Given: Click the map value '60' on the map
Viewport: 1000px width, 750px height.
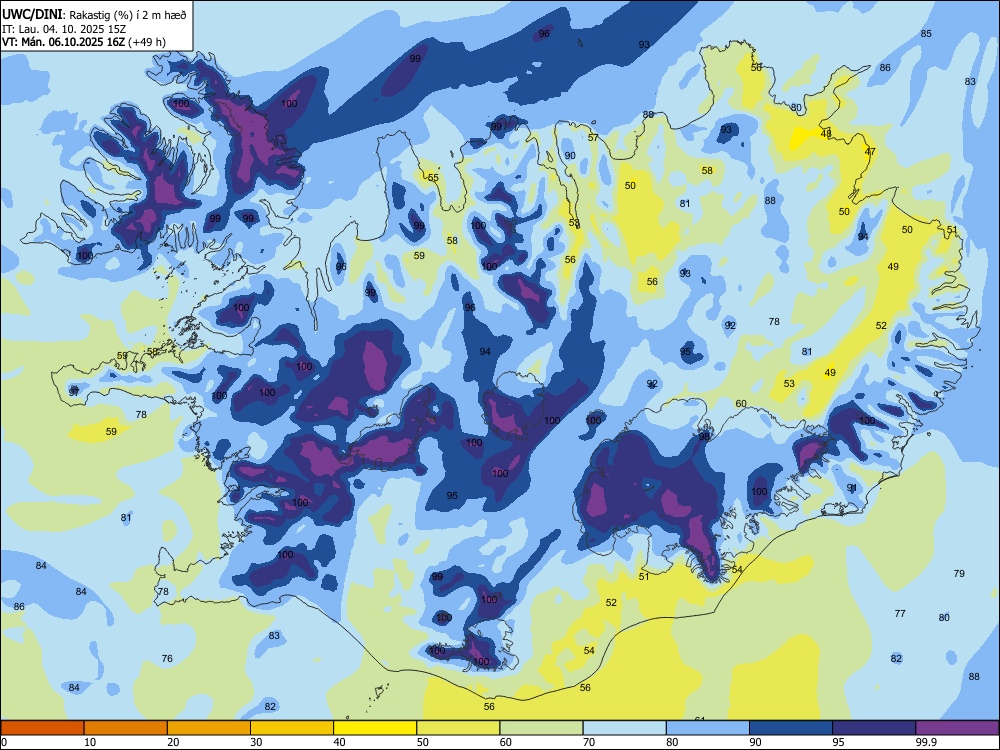Looking at the screenshot, I should (740, 404).
